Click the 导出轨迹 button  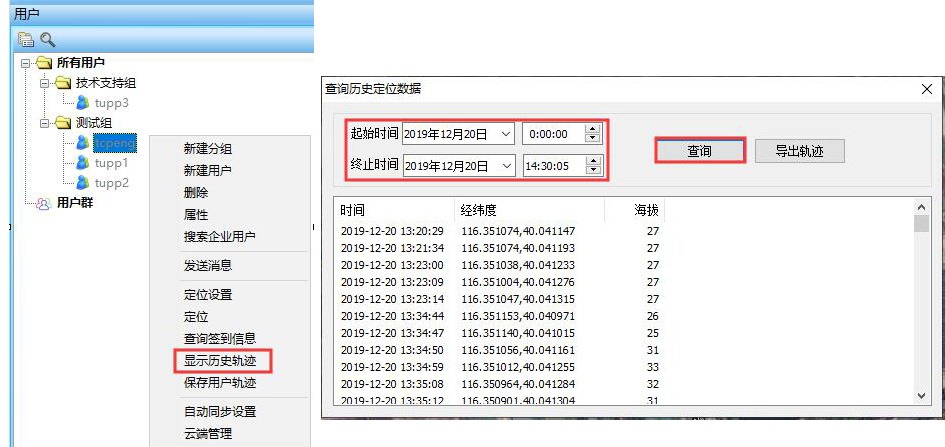(x=799, y=151)
